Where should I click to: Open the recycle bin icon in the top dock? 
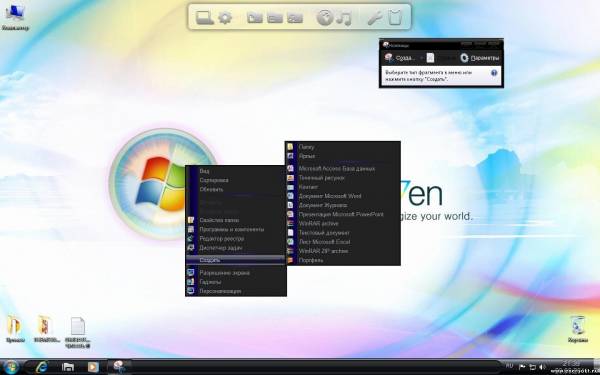[395, 18]
